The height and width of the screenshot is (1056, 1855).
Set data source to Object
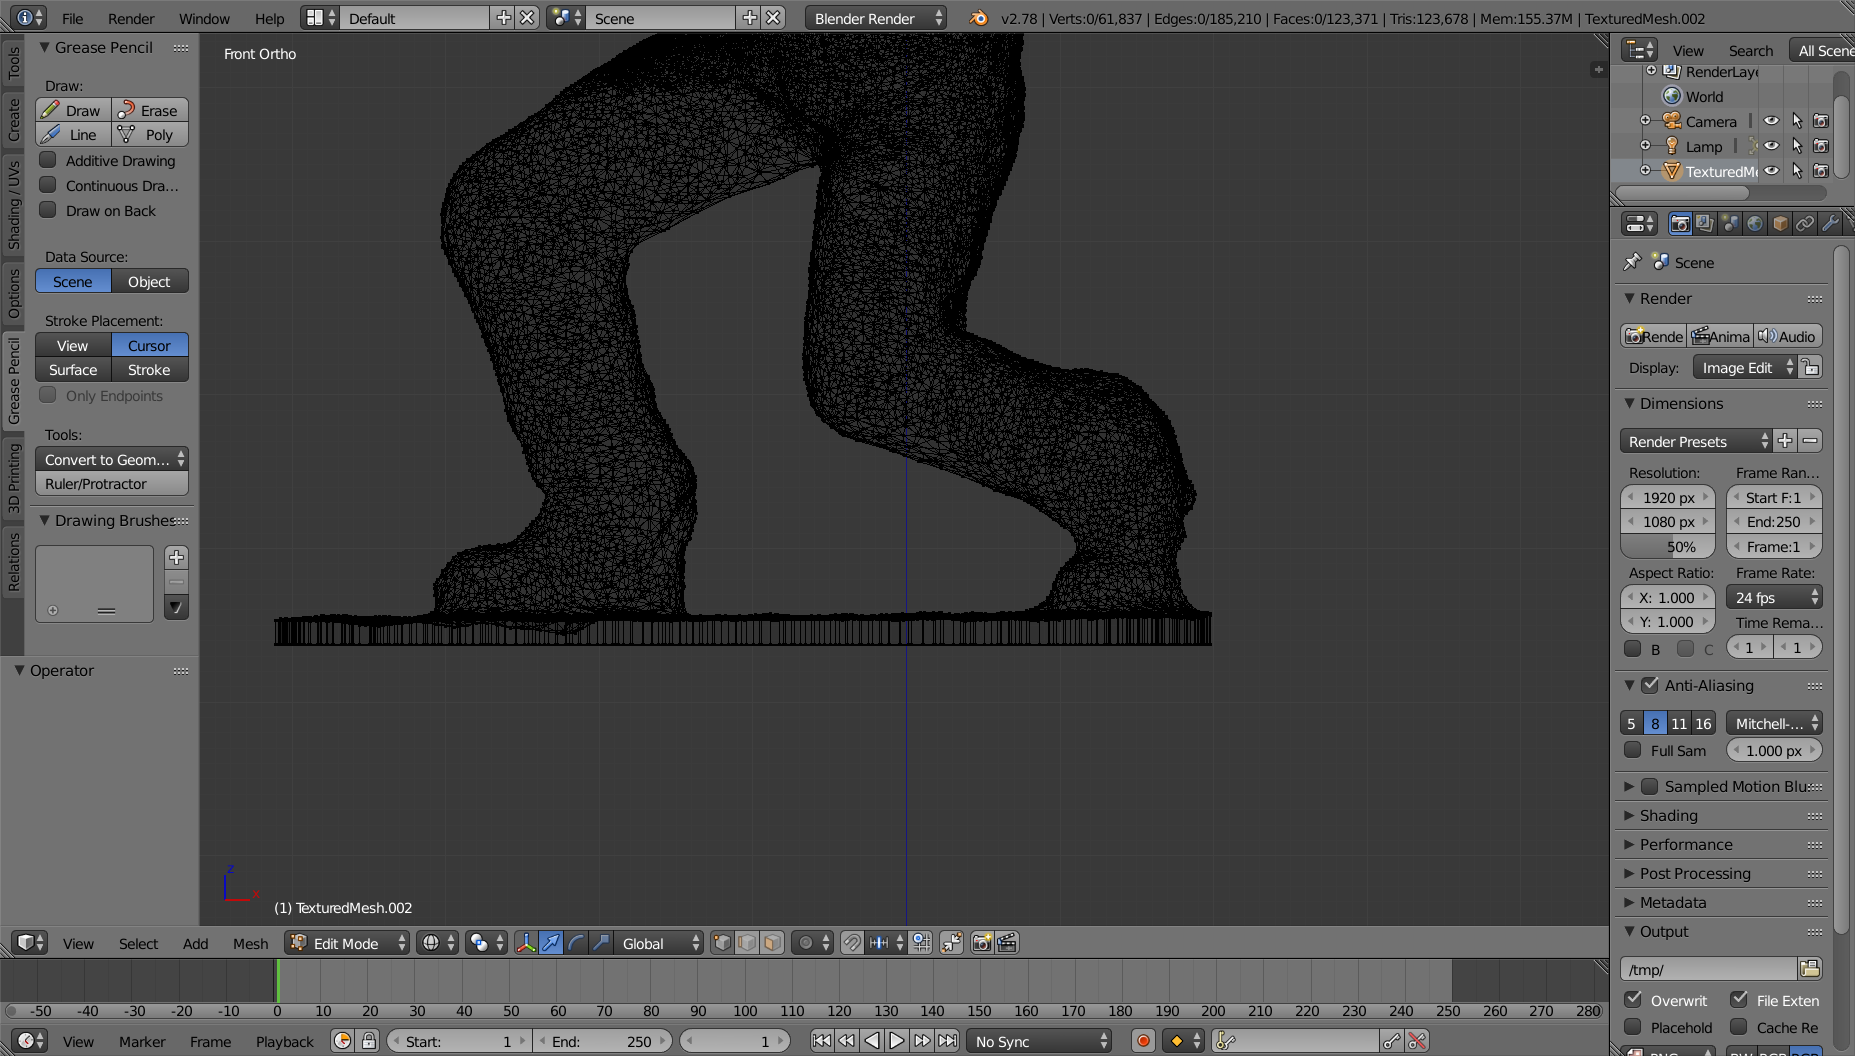[150, 282]
